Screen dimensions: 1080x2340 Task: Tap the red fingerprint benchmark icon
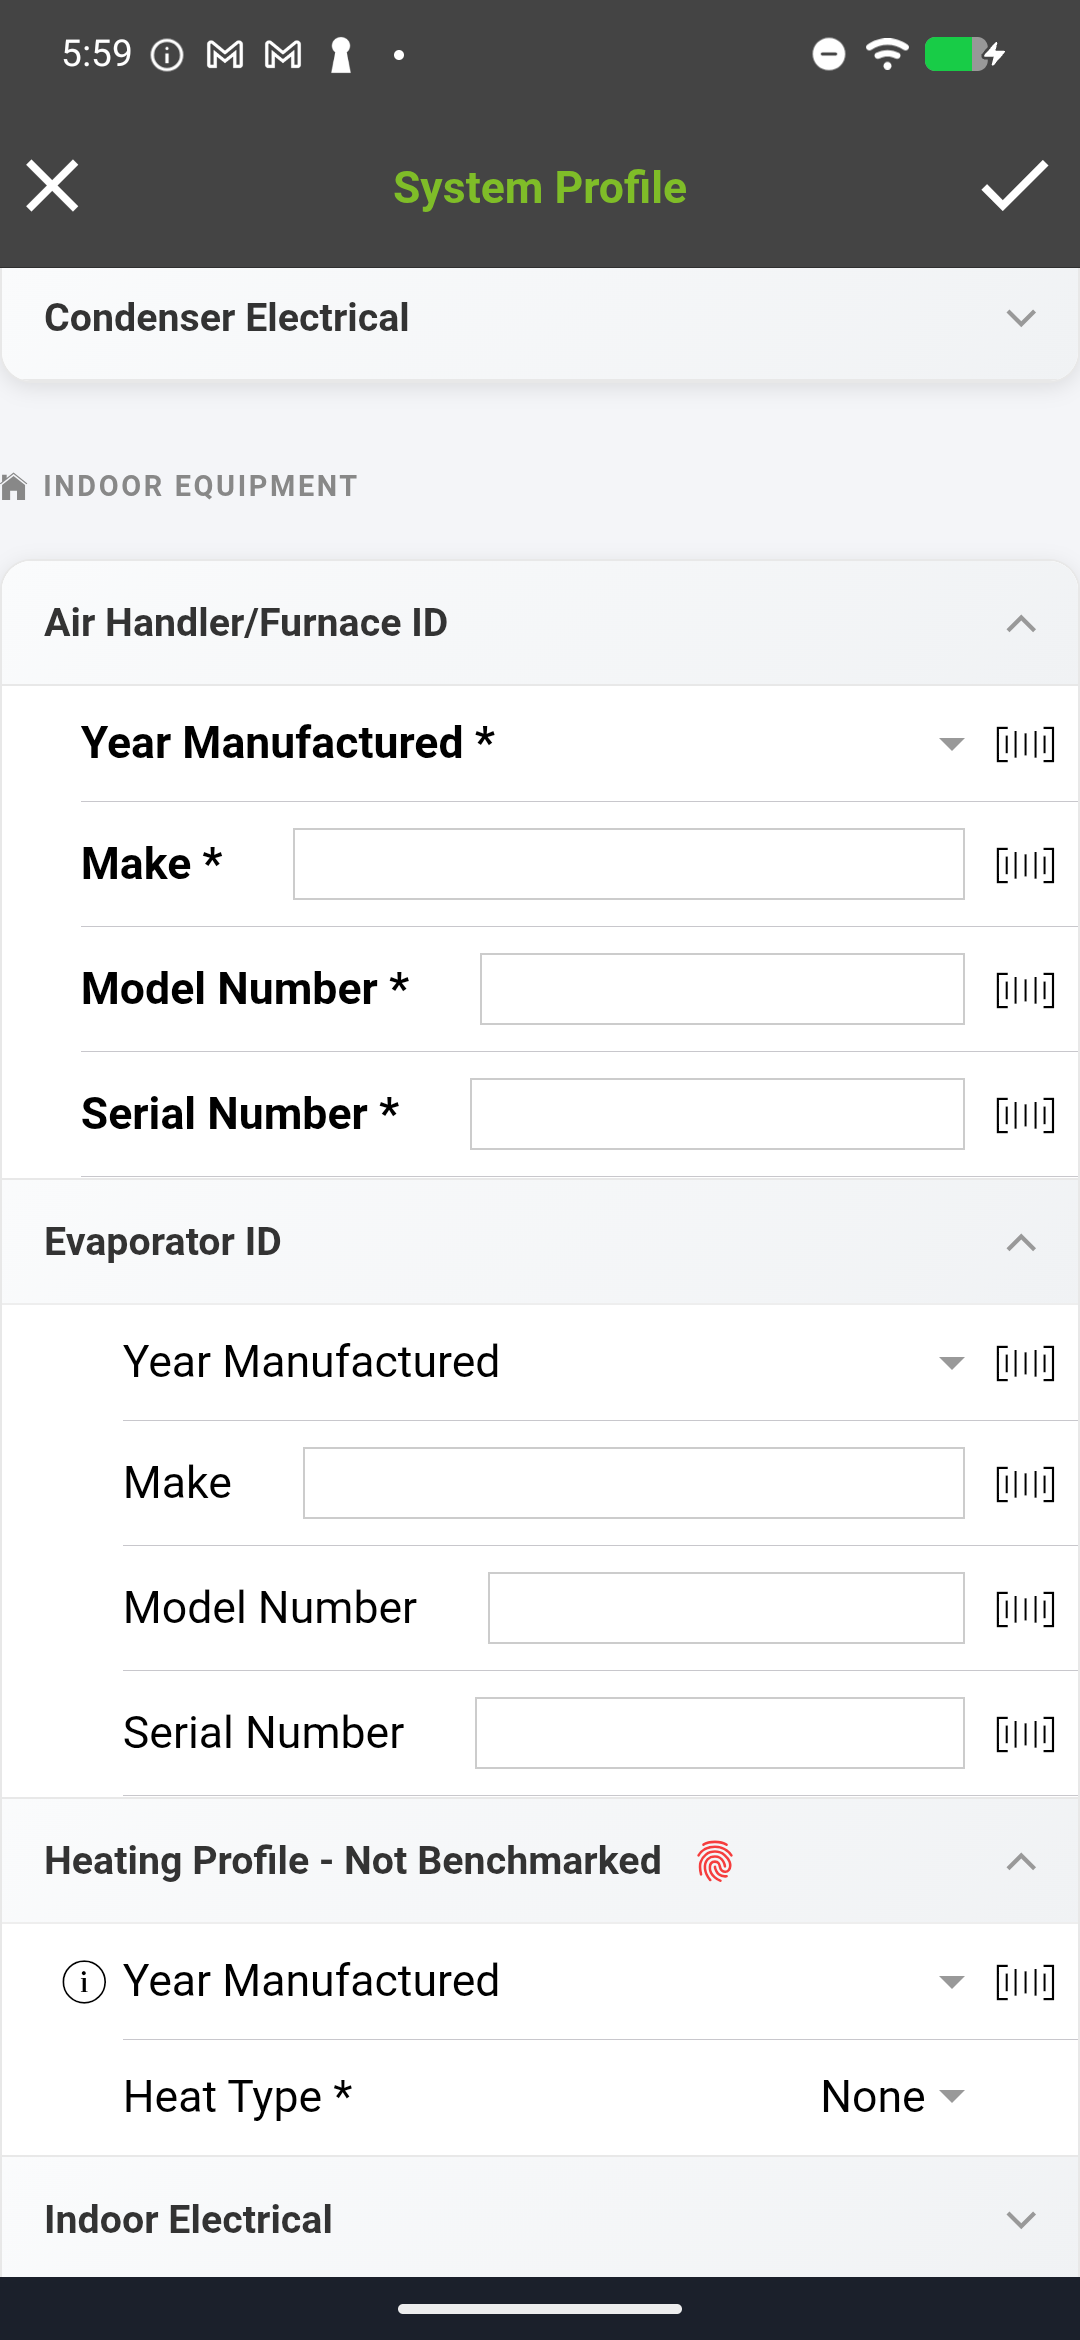pyautogui.click(x=715, y=1861)
